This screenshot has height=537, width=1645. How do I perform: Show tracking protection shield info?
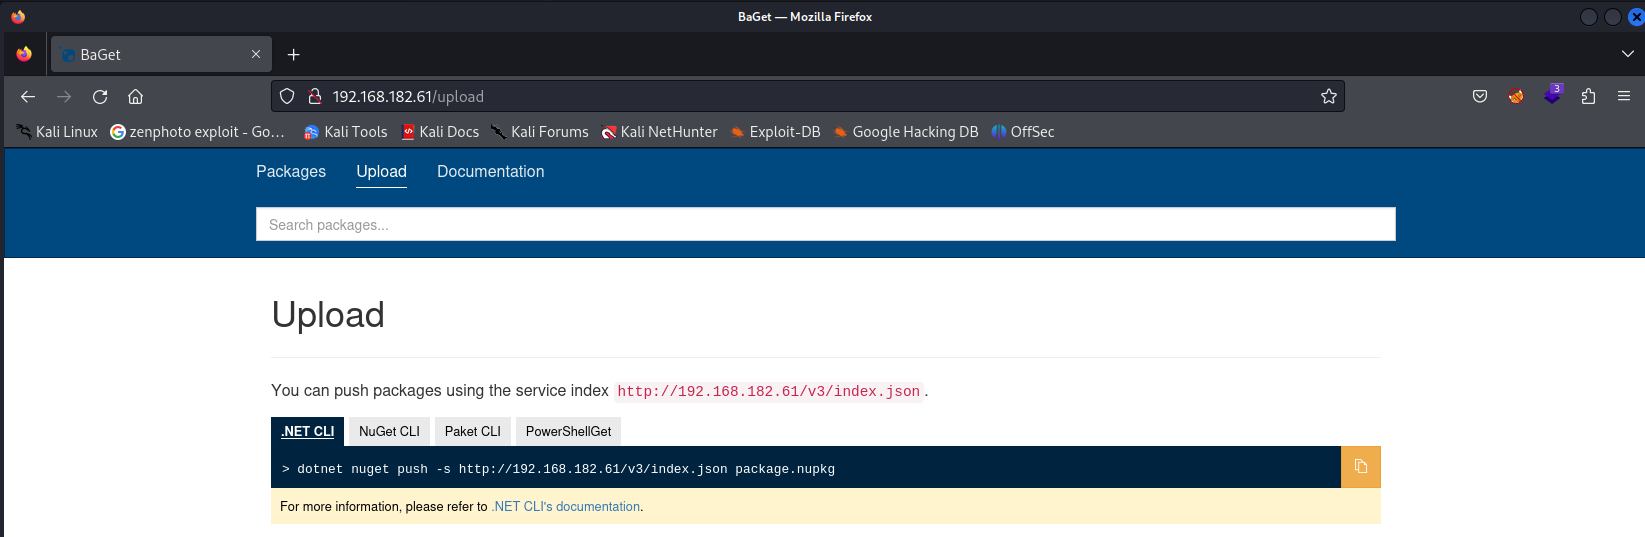point(287,97)
